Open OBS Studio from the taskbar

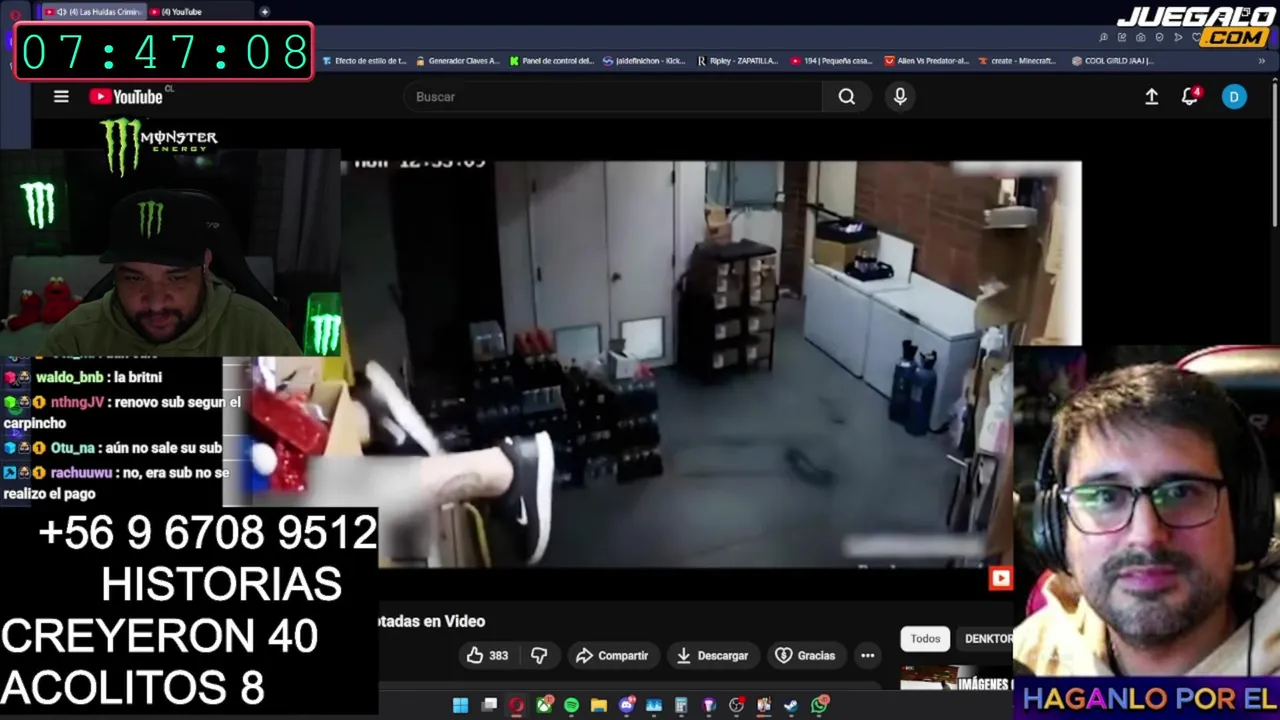(737, 705)
